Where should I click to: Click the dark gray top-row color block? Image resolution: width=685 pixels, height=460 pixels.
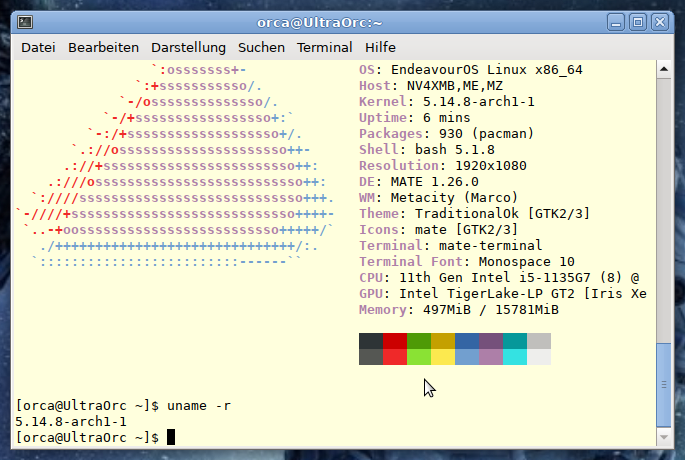371,341
